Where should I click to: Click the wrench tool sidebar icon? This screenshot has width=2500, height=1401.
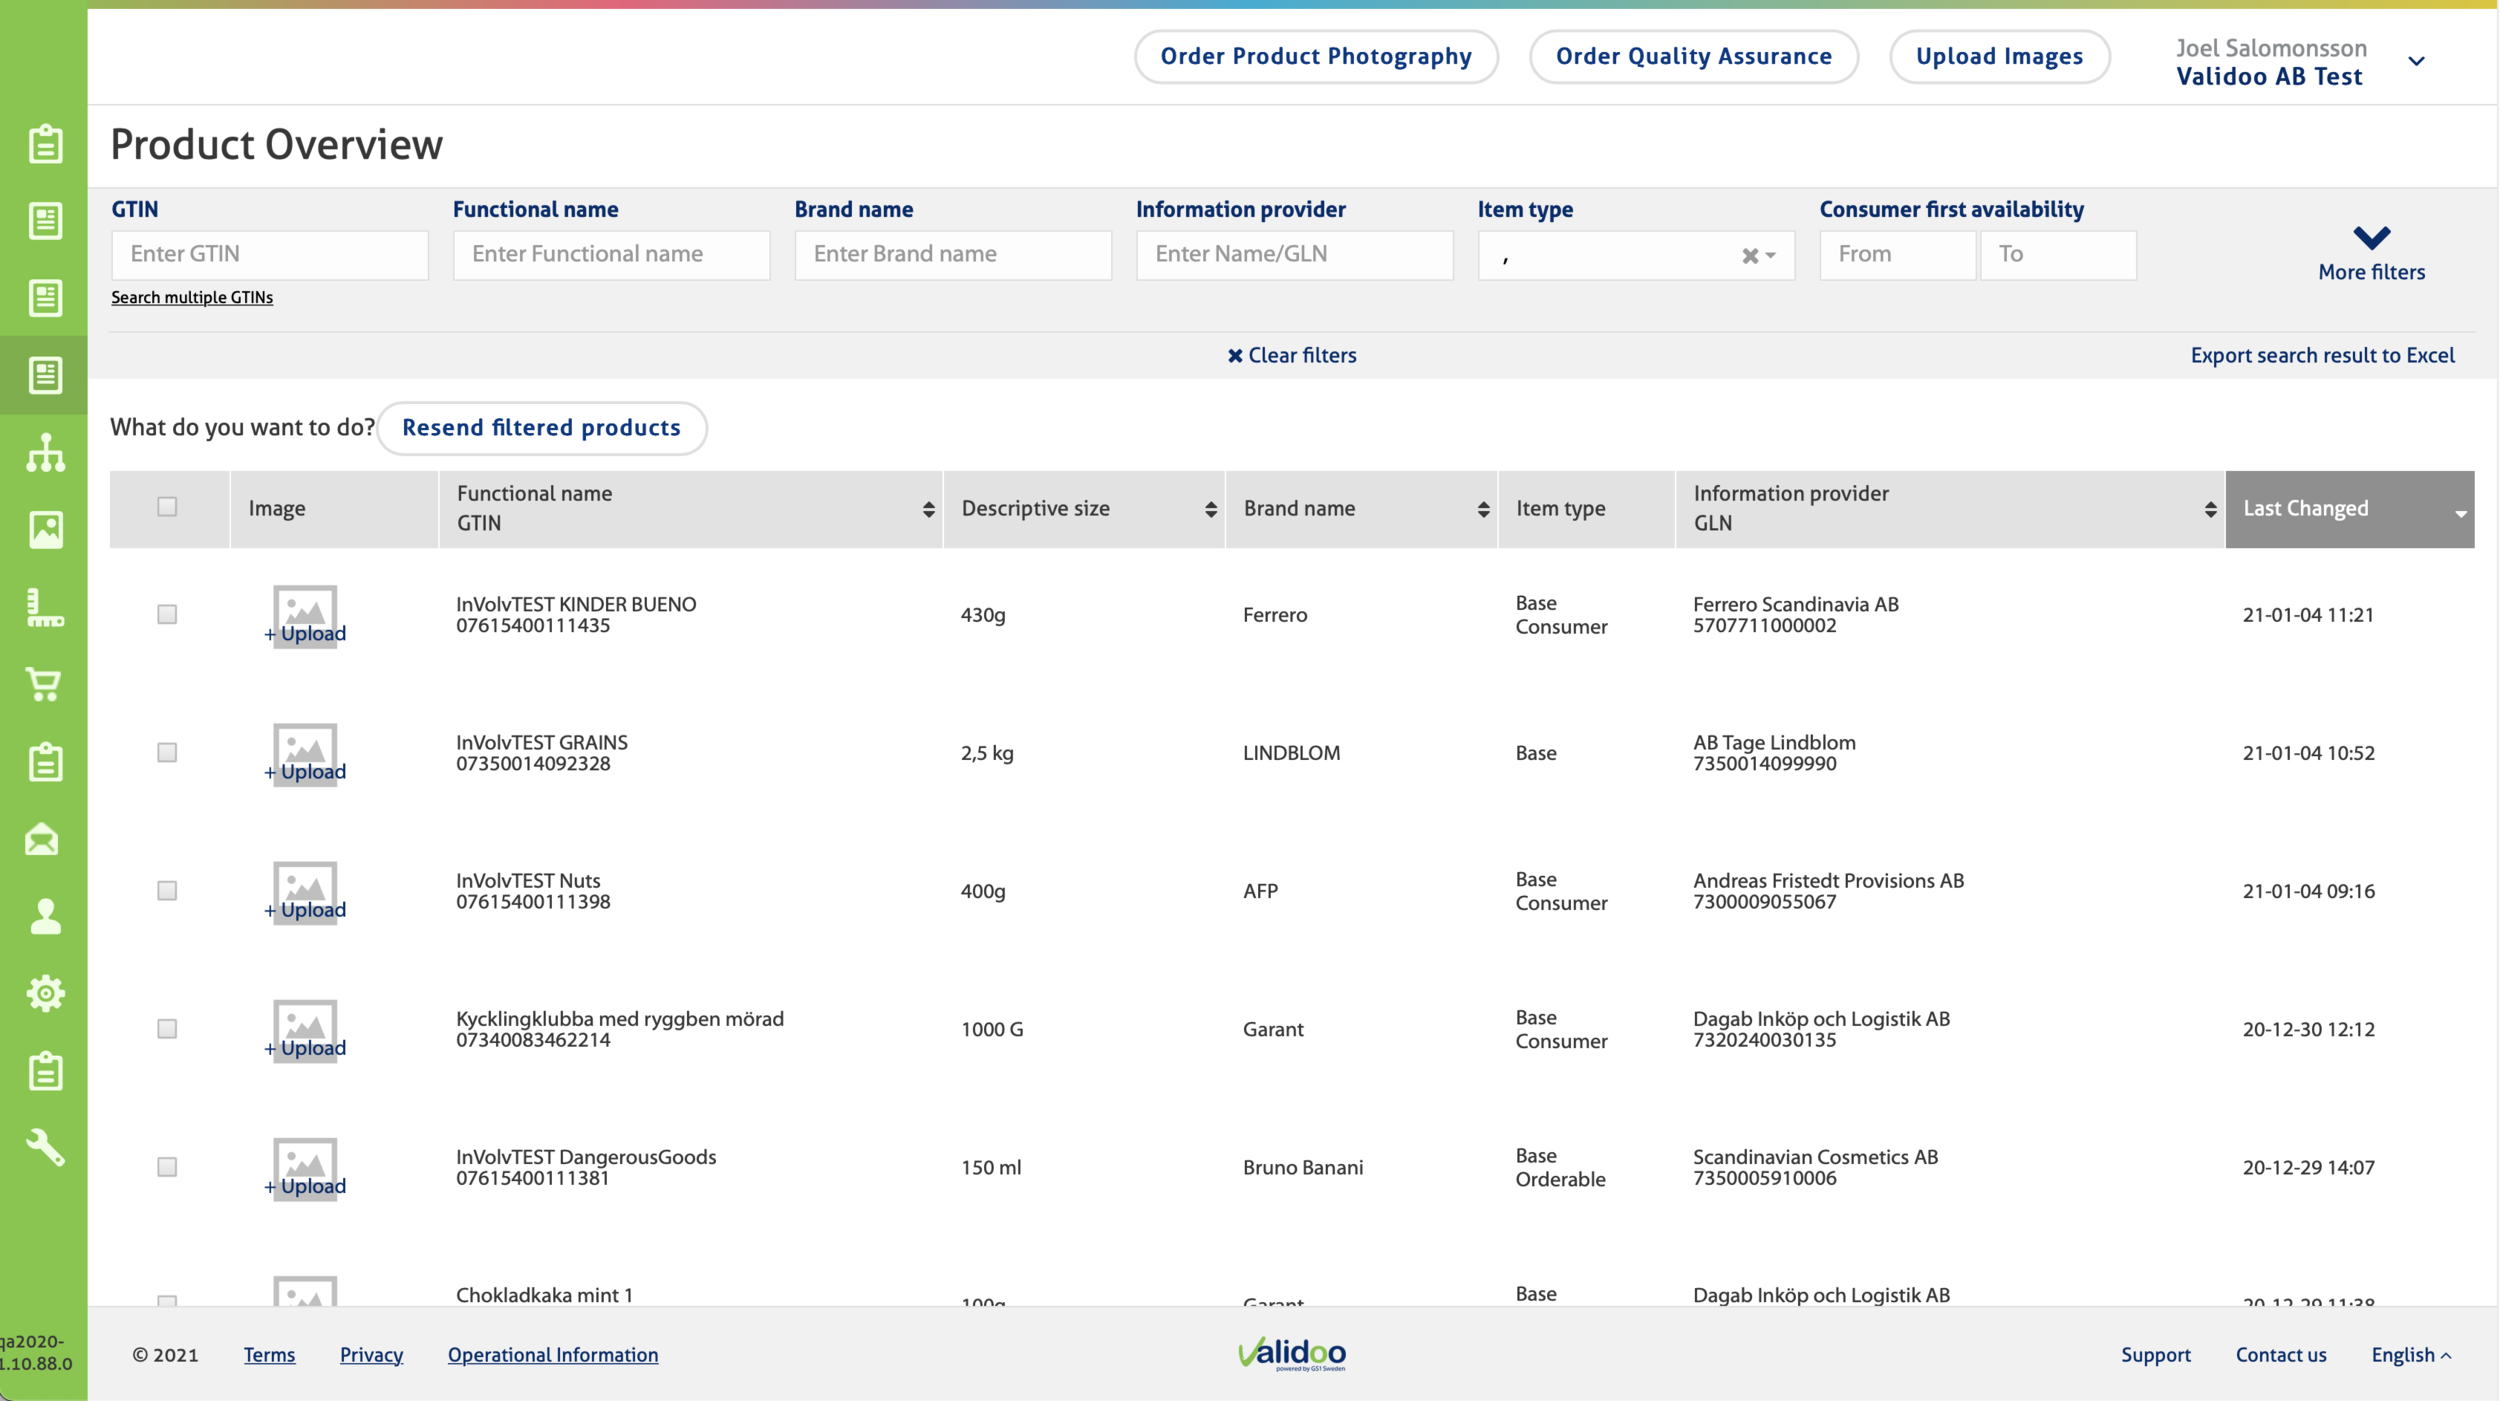45,1148
